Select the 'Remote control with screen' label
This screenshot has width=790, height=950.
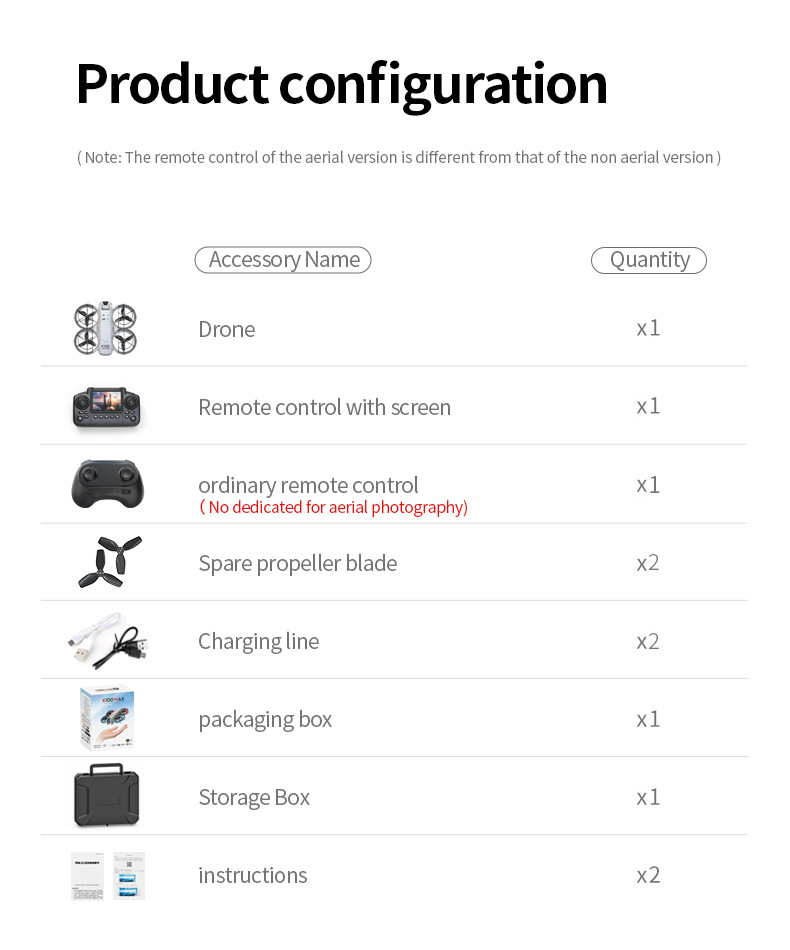(324, 407)
